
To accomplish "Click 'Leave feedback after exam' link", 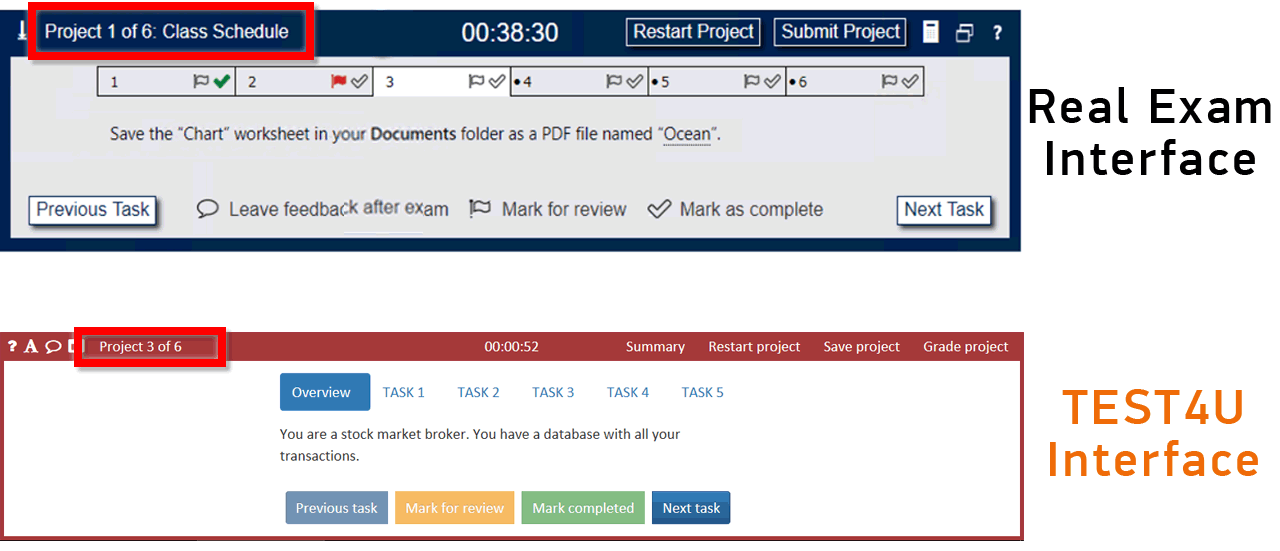I will coord(322,209).
